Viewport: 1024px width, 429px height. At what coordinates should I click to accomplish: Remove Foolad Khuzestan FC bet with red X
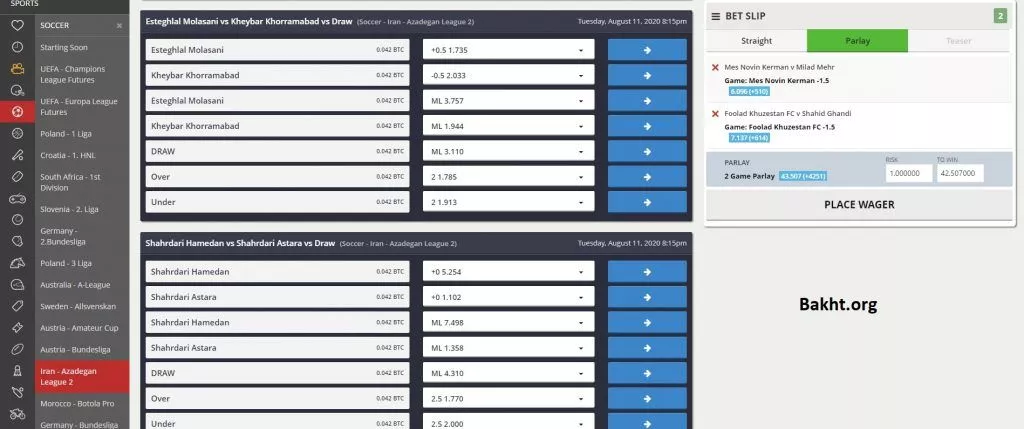point(715,114)
